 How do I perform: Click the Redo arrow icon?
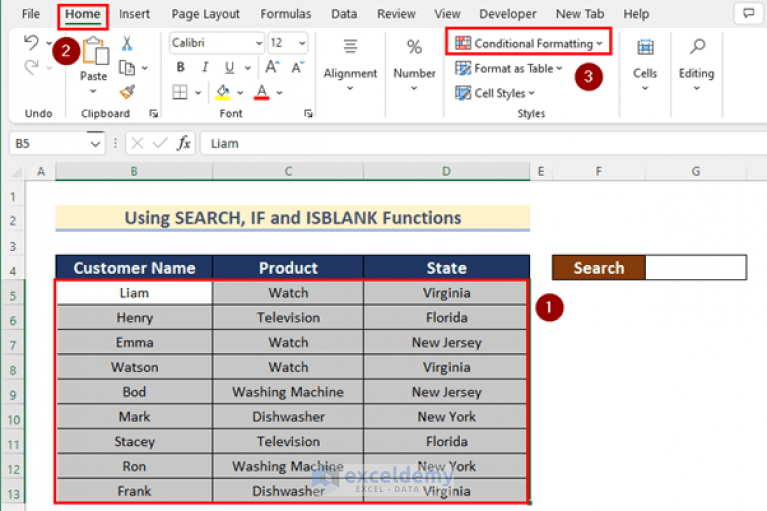[x=31, y=67]
